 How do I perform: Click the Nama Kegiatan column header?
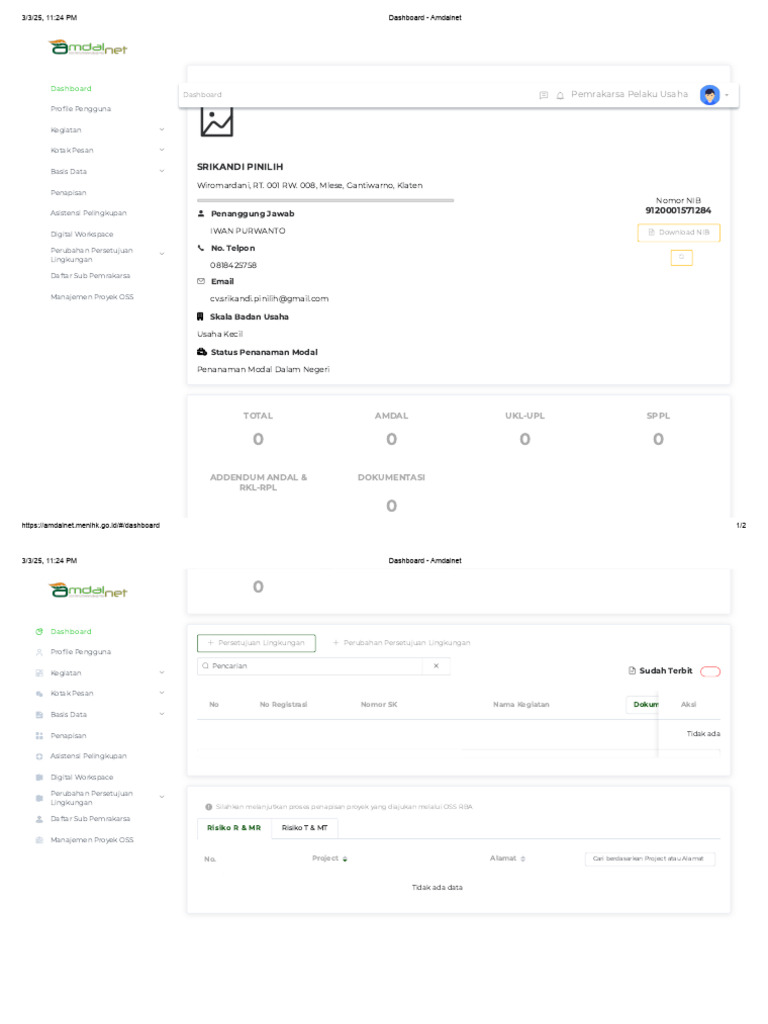[521, 705]
